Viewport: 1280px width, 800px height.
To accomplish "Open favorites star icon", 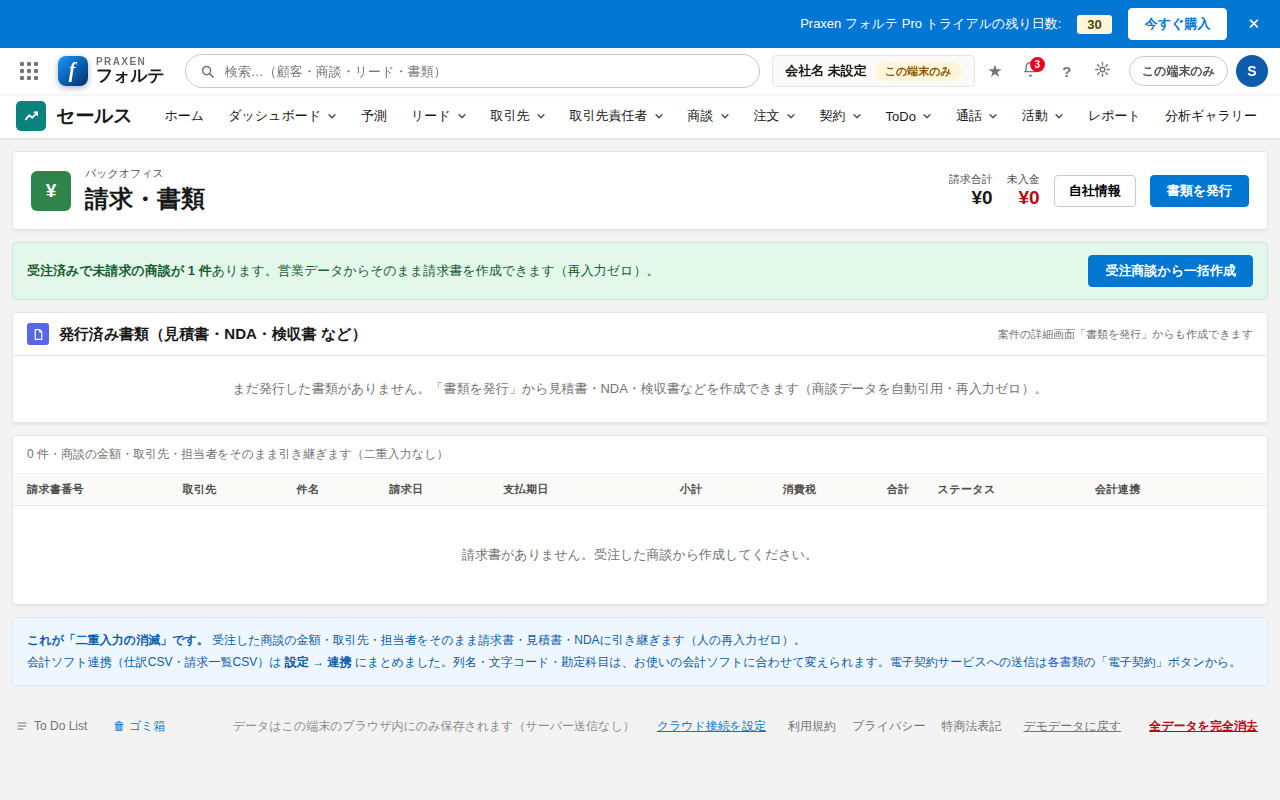I will coord(995,71).
